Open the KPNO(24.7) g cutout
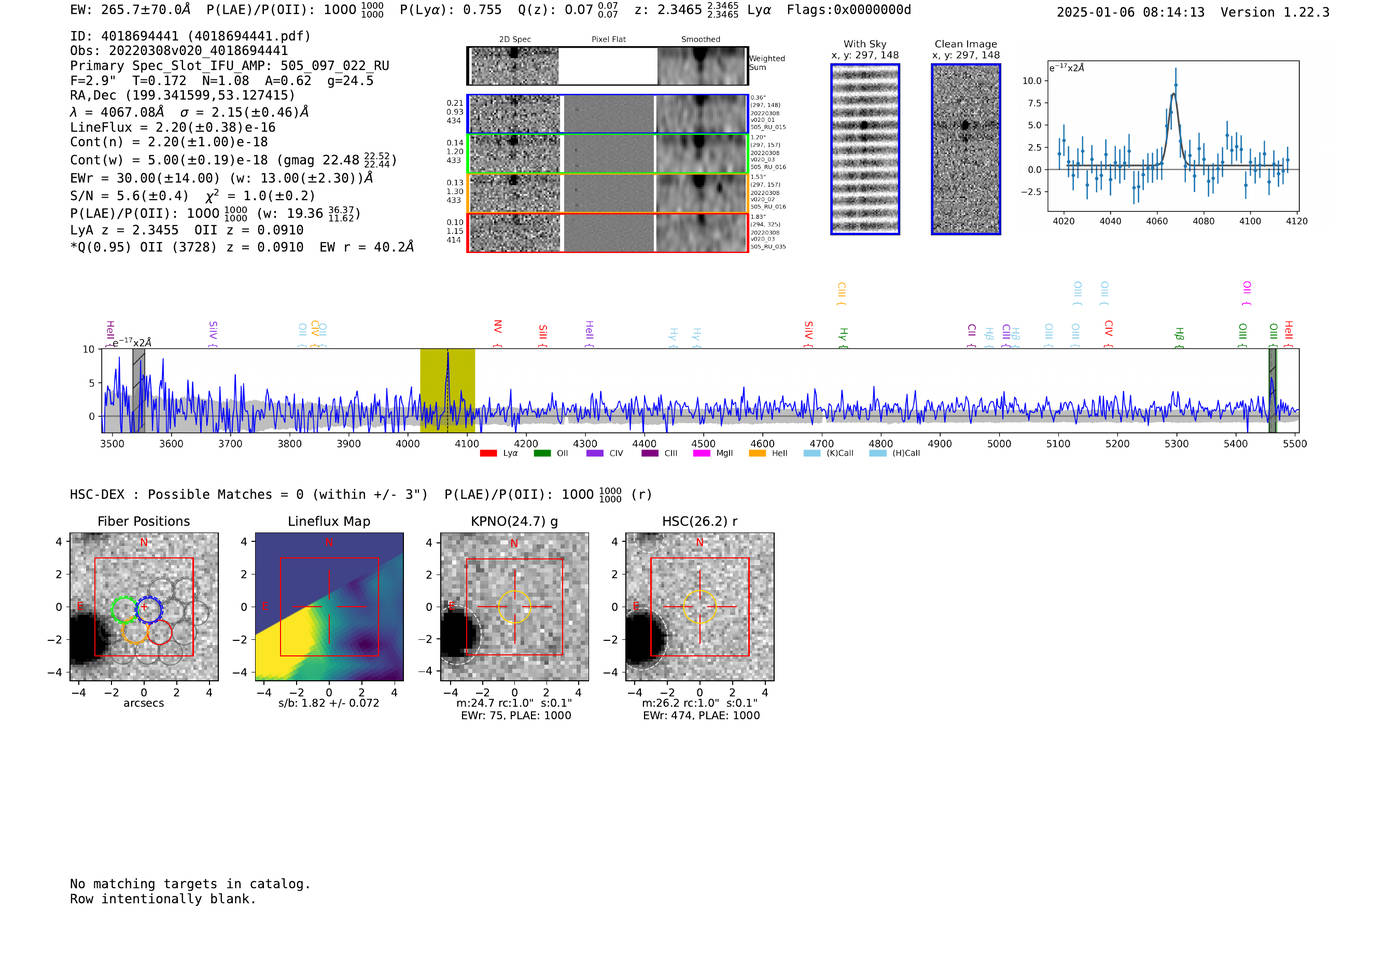 click(x=514, y=607)
